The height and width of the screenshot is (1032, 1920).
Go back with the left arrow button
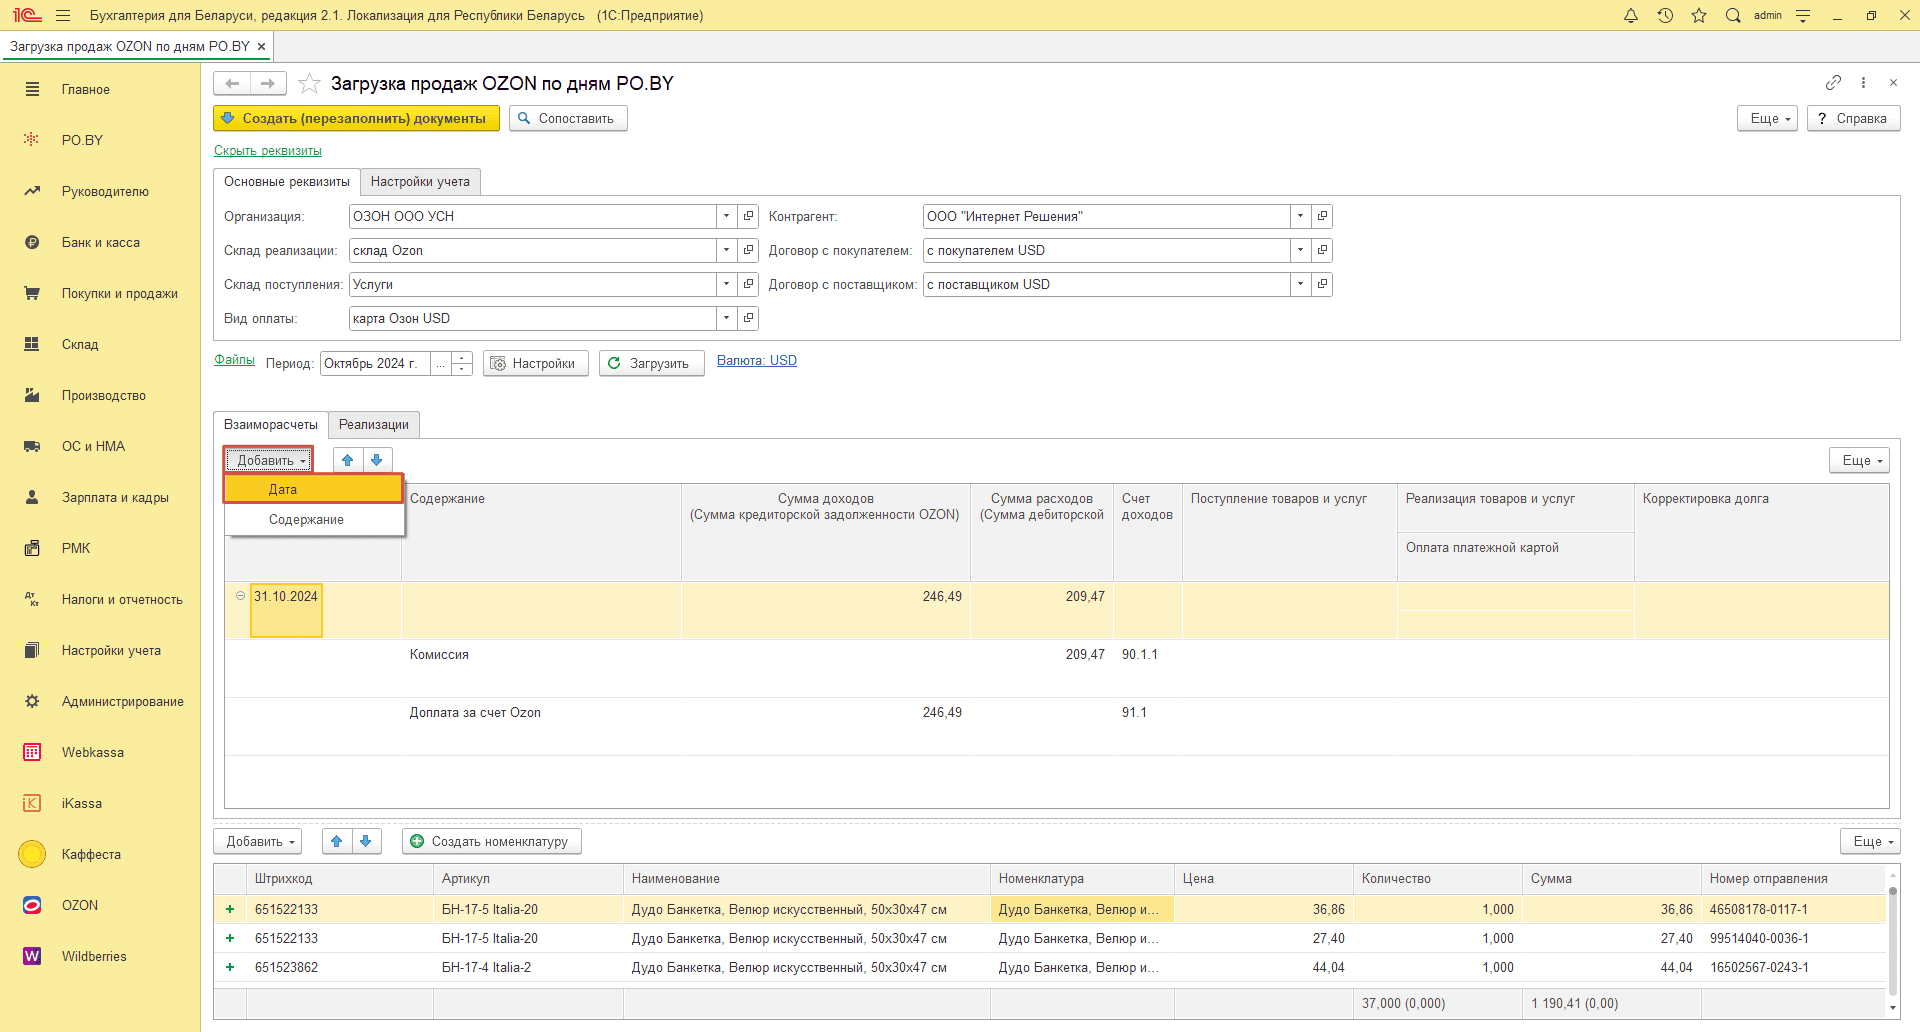click(x=232, y=83)
